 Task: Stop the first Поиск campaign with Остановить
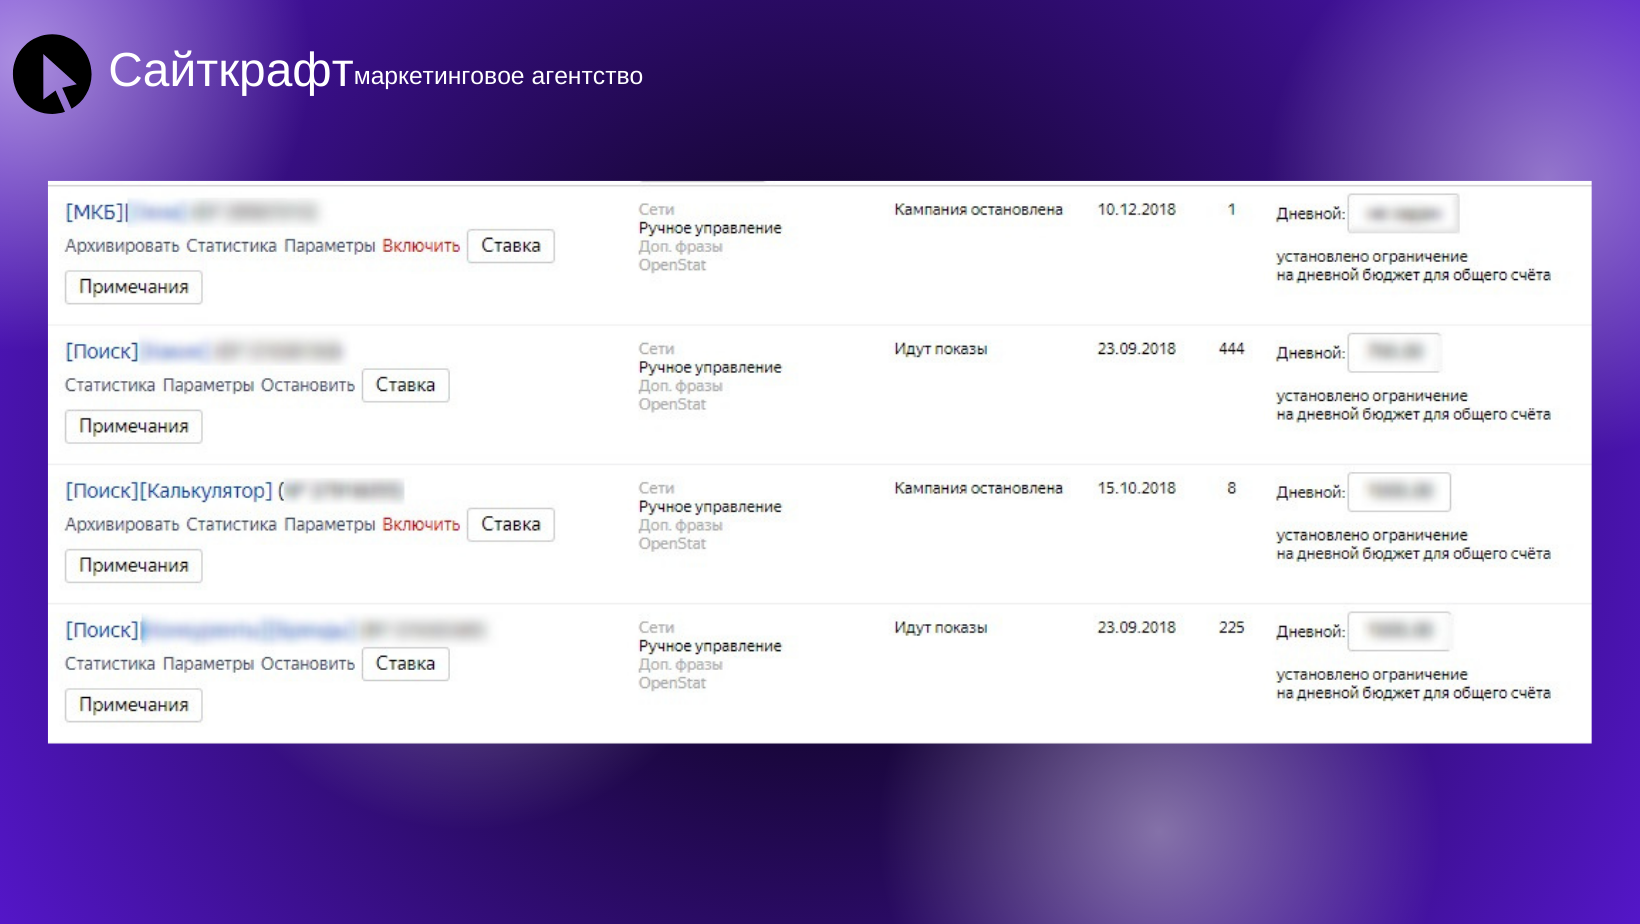pyautogui.click(x=307, y=385)
